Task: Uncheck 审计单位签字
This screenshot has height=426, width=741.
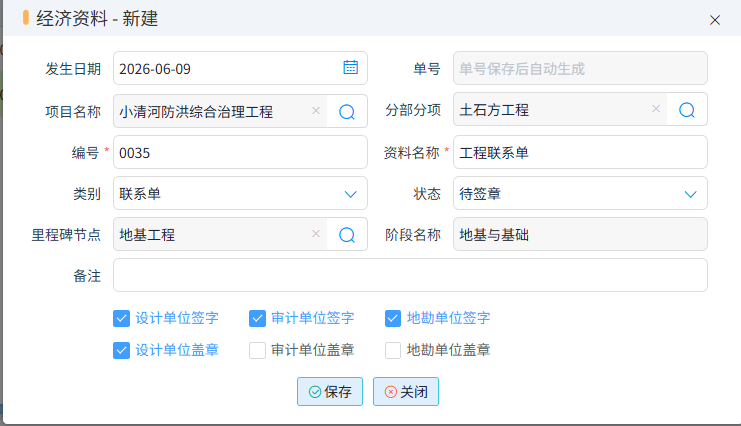Action: 257,318
